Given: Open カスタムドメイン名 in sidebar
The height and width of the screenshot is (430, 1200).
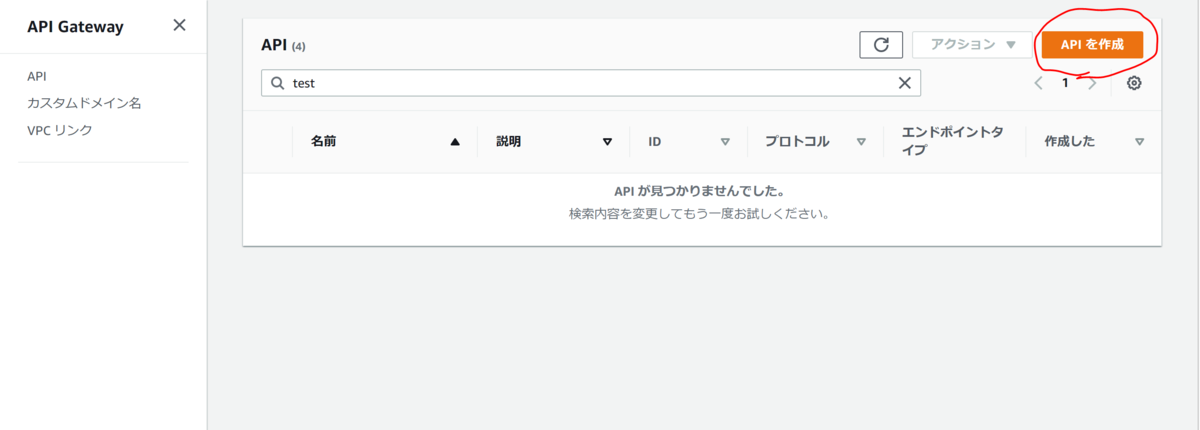Looking at the screenshot, I should click(x=84, y=103).
